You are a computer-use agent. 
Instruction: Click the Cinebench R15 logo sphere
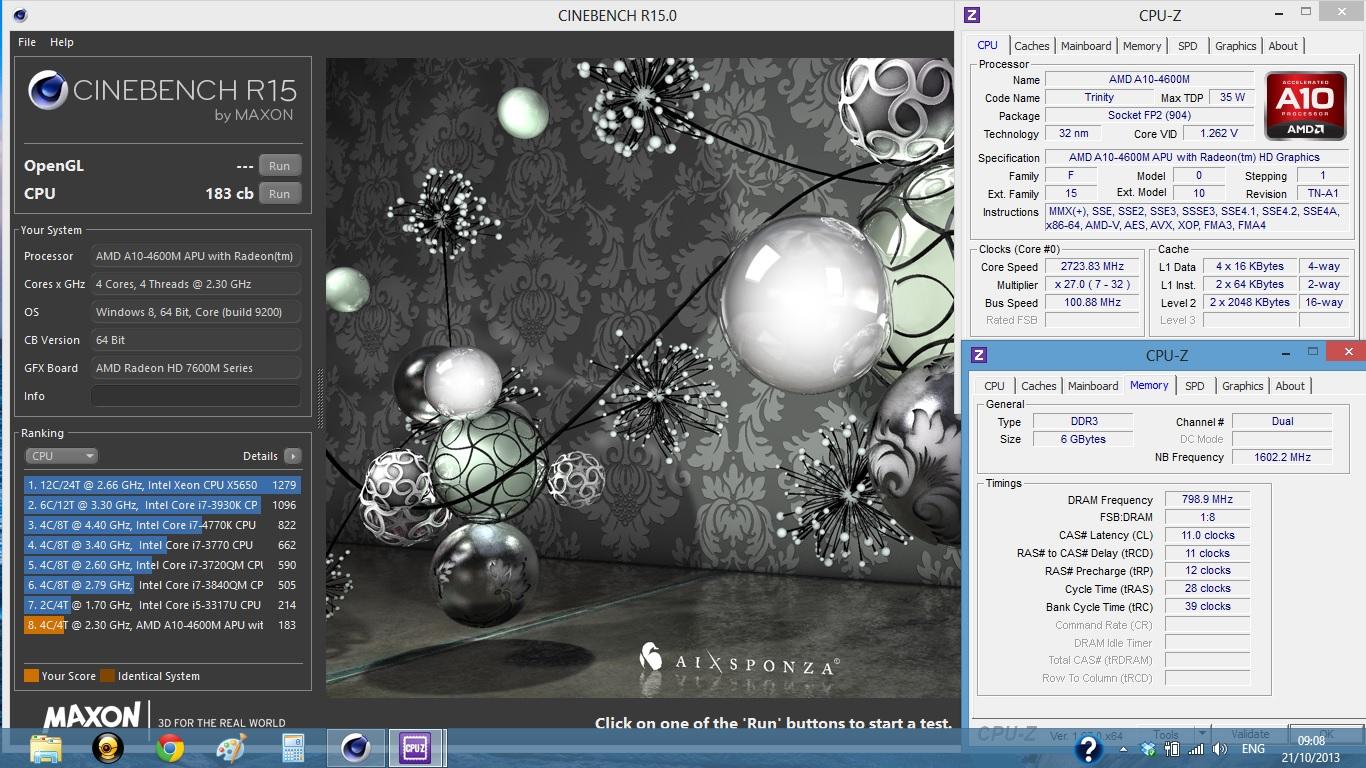coord(48,90)
